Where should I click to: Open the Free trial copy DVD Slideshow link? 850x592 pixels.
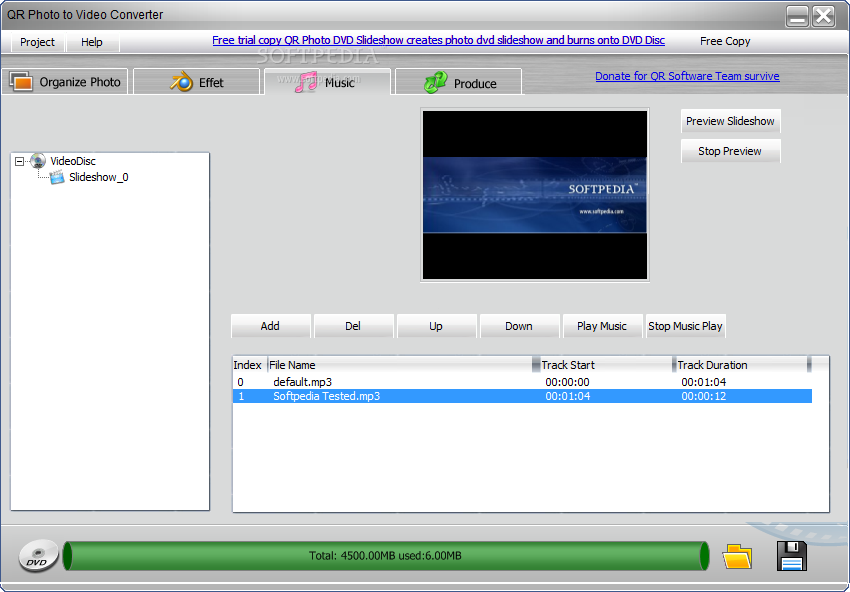439,40
